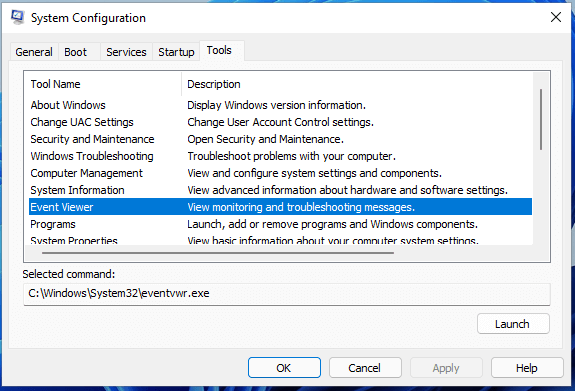Viewport: 575px width, 391px height.
Task: Click the Description column header
Action: pos(358,84)
